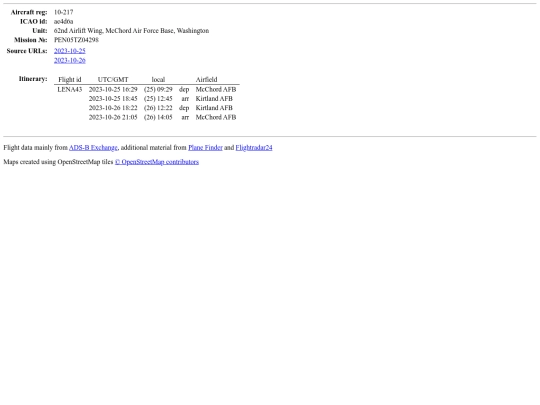This screenshot has height=405, width=540.
Task: Click the Airfield column header
Action: click(206, 80)
